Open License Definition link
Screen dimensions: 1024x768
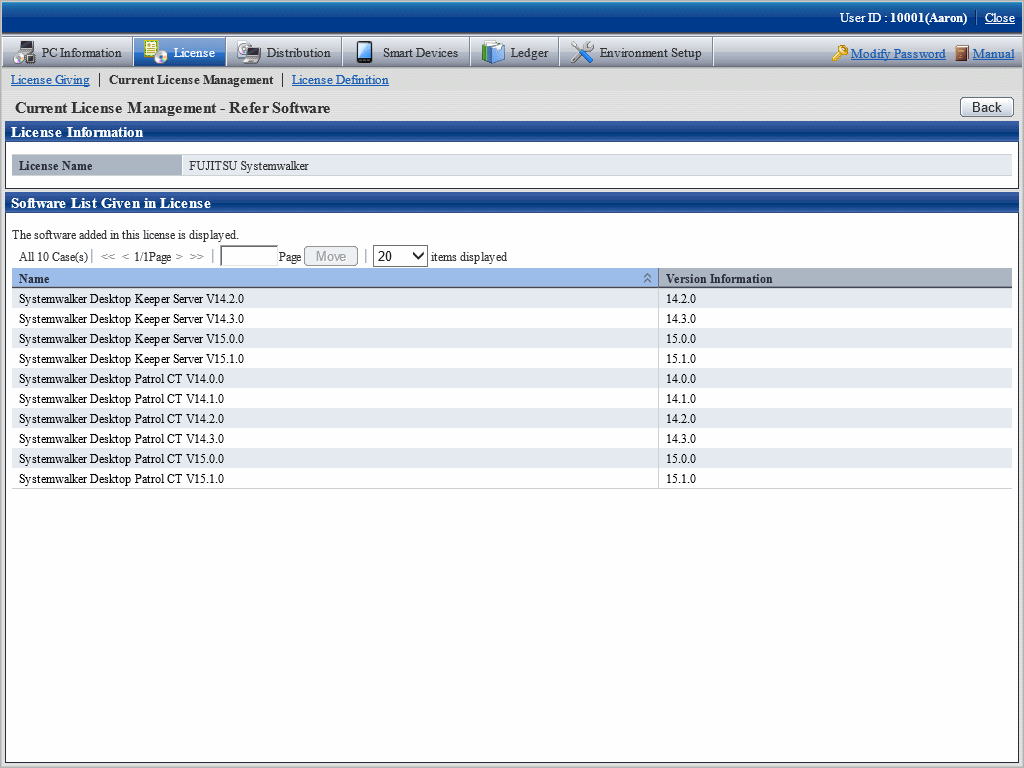340,80
